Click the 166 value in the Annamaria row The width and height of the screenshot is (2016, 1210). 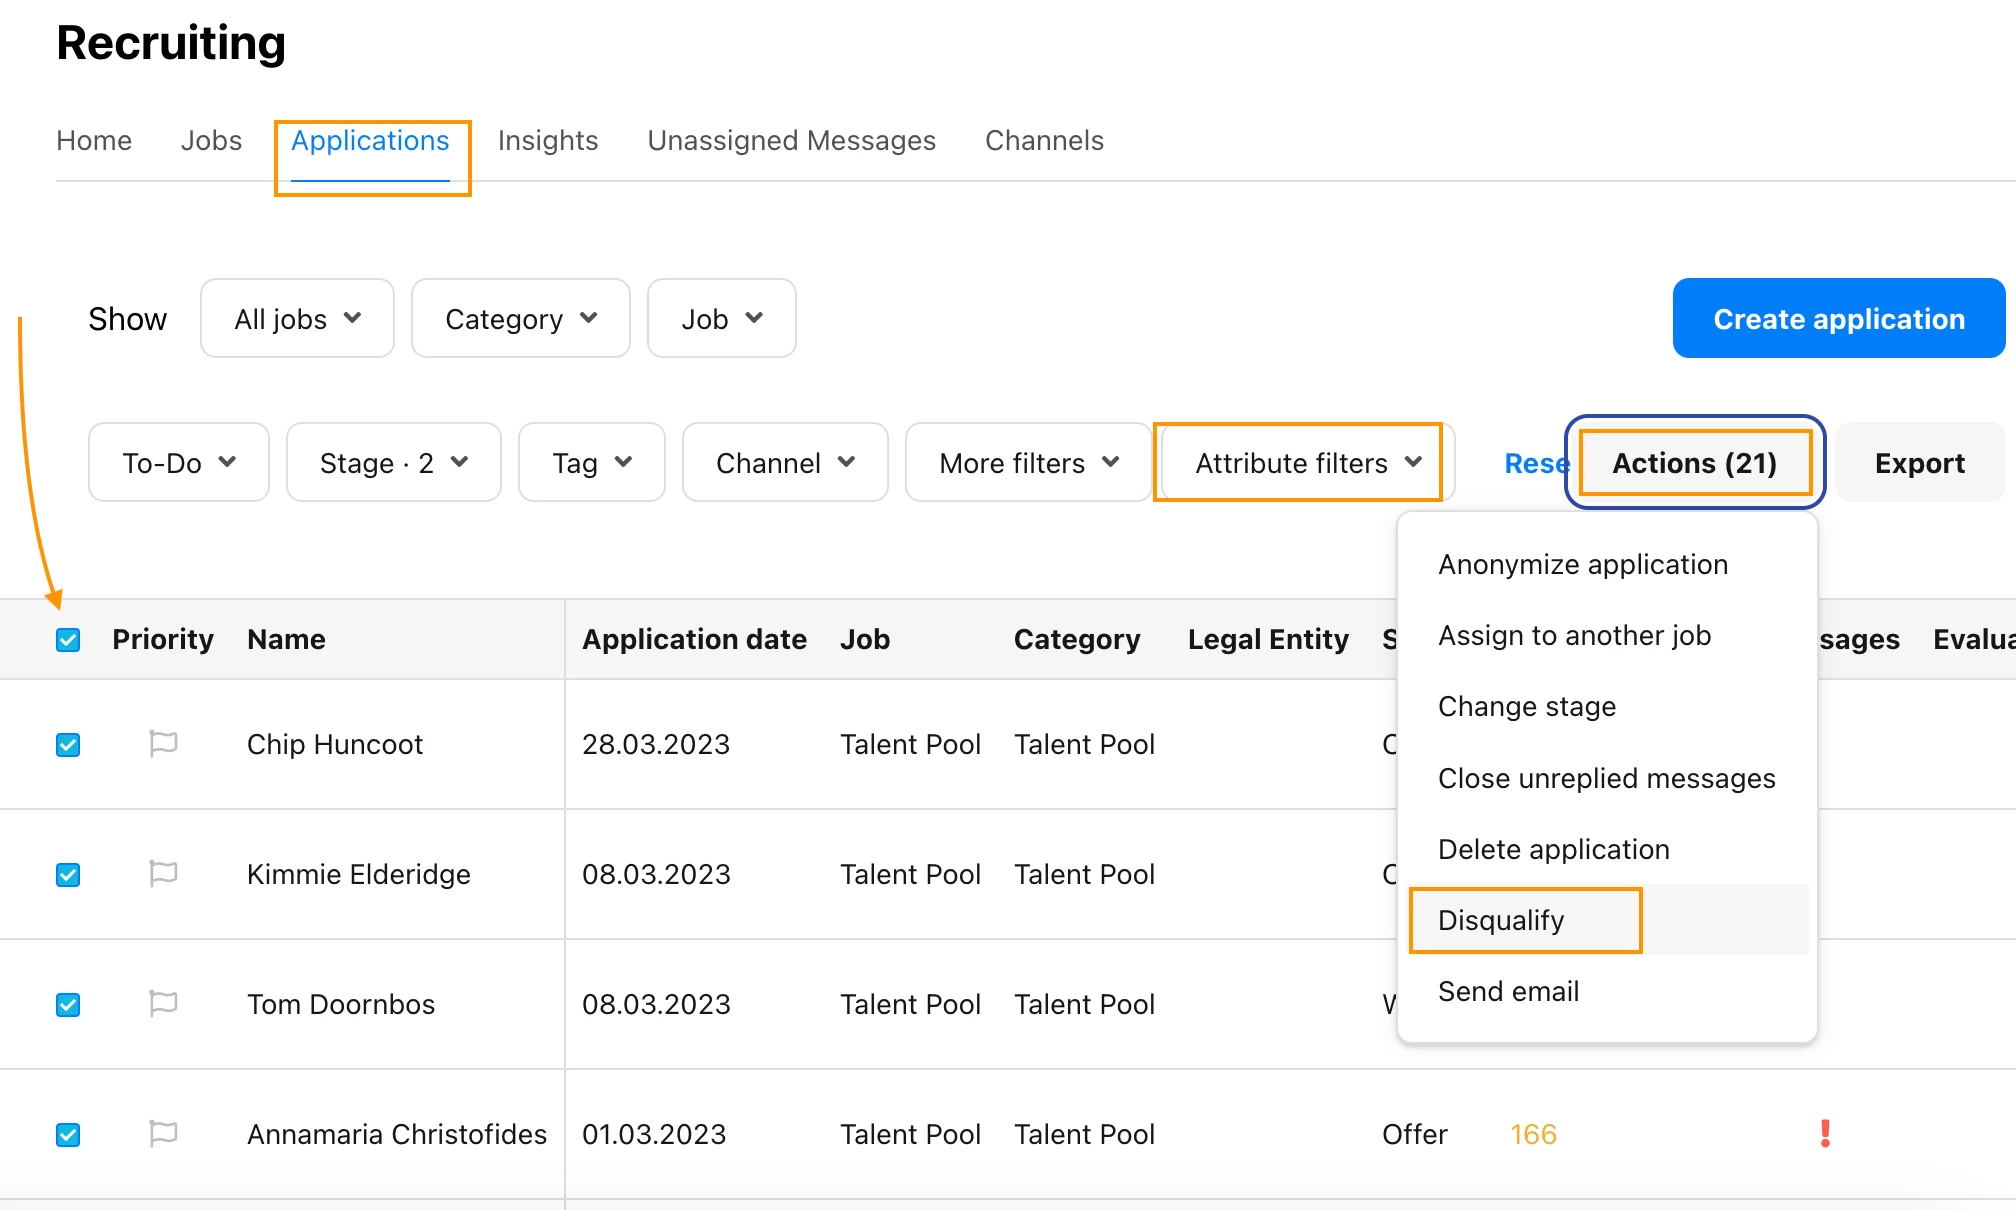pyautogui.click(x=1533, y=1135)
